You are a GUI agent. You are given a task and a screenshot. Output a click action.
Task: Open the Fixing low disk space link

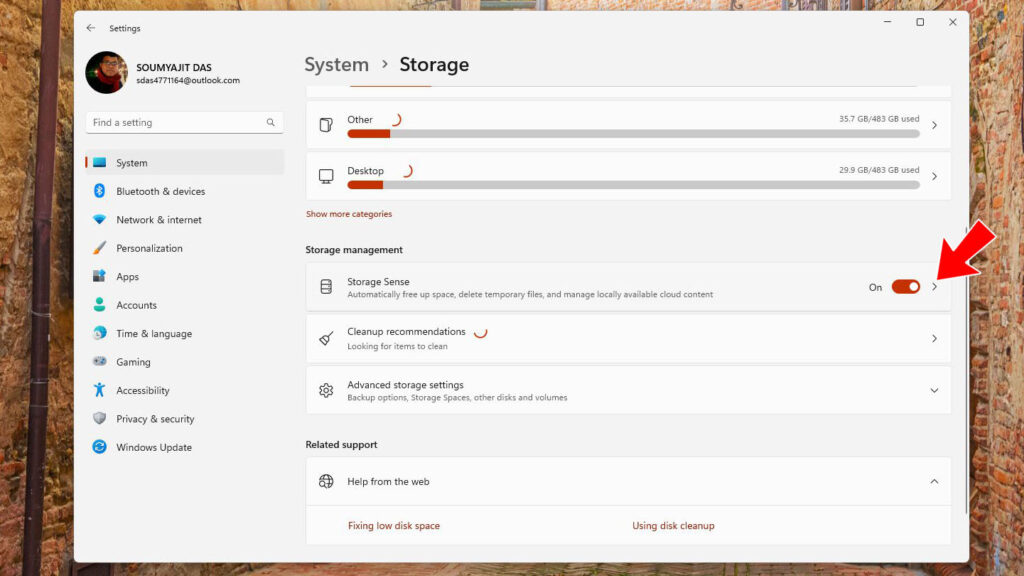click(394, 526)
